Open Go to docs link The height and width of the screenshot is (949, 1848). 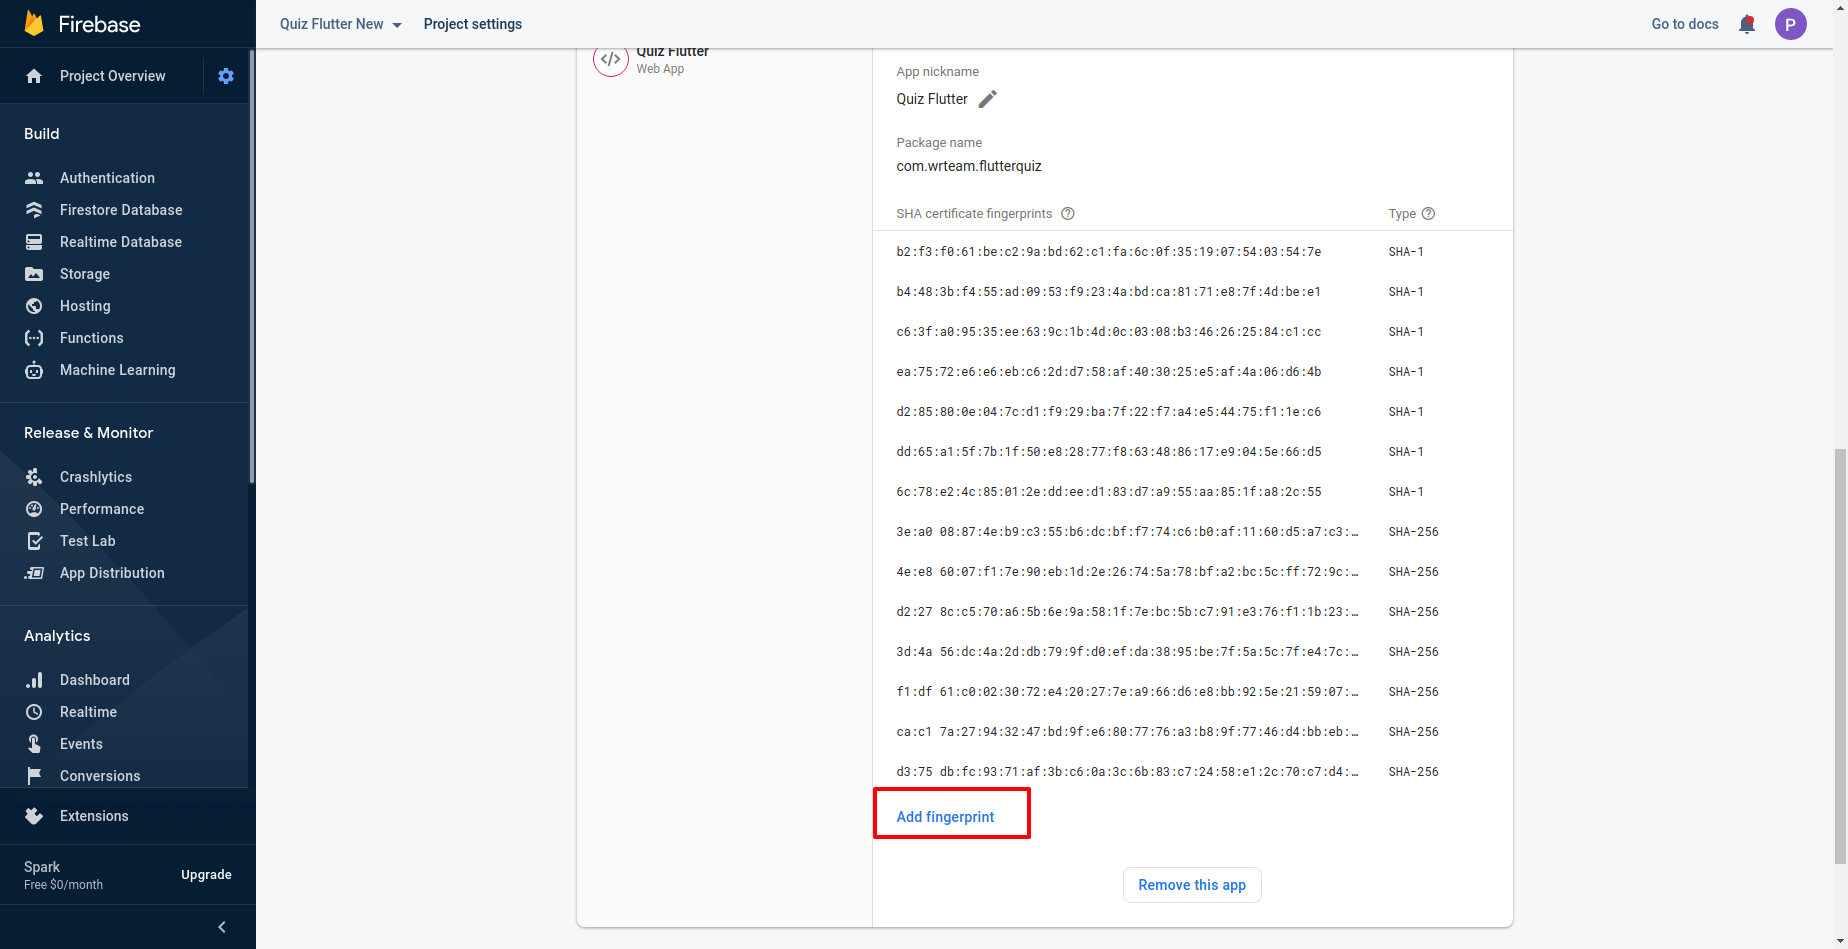click(x=1684, y=24)
